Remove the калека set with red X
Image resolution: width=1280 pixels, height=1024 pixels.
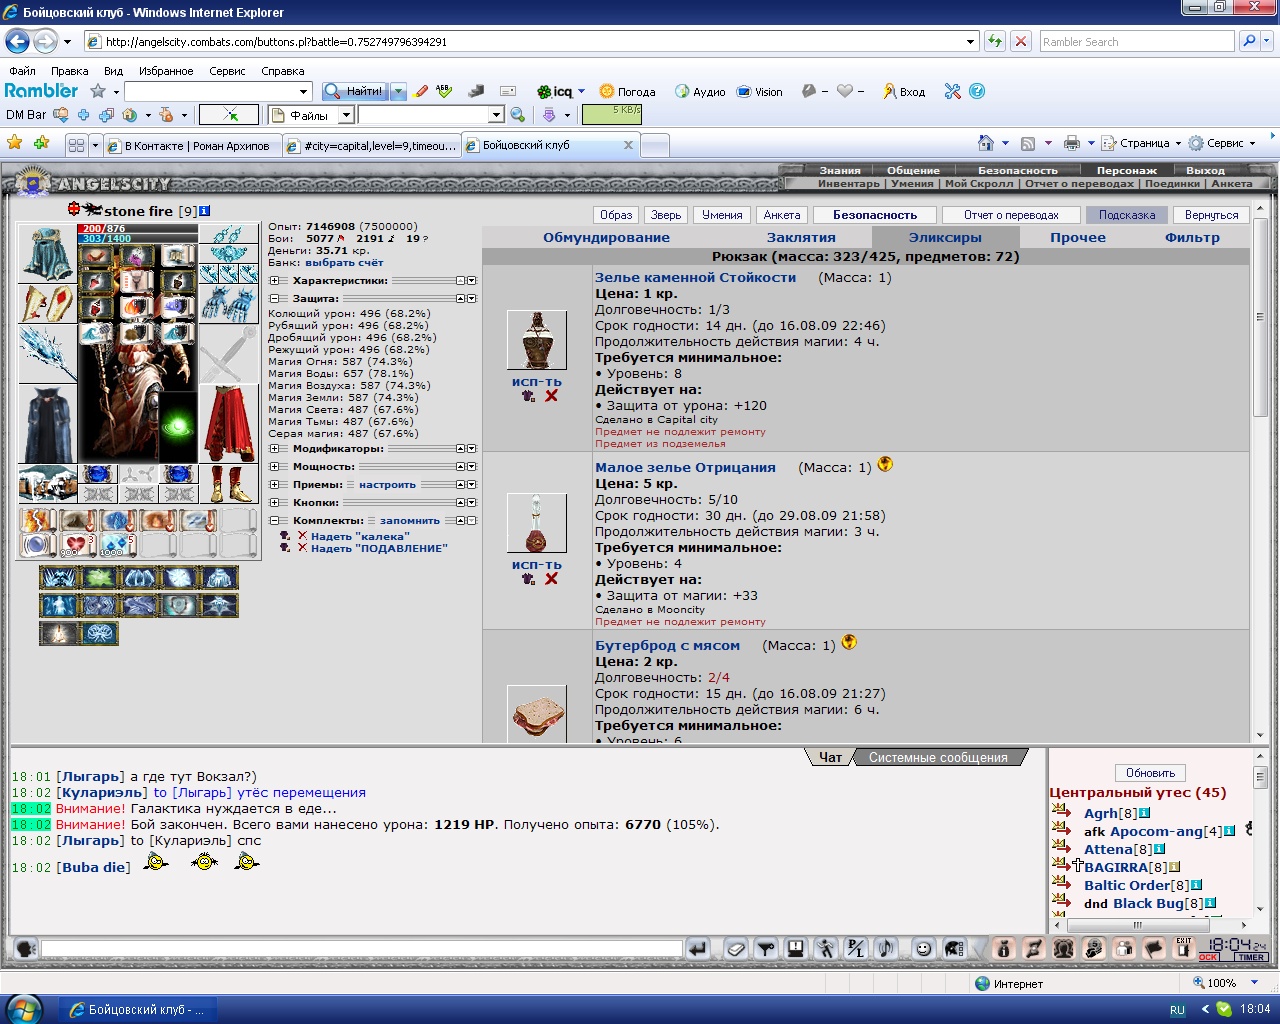coord(302,536)
